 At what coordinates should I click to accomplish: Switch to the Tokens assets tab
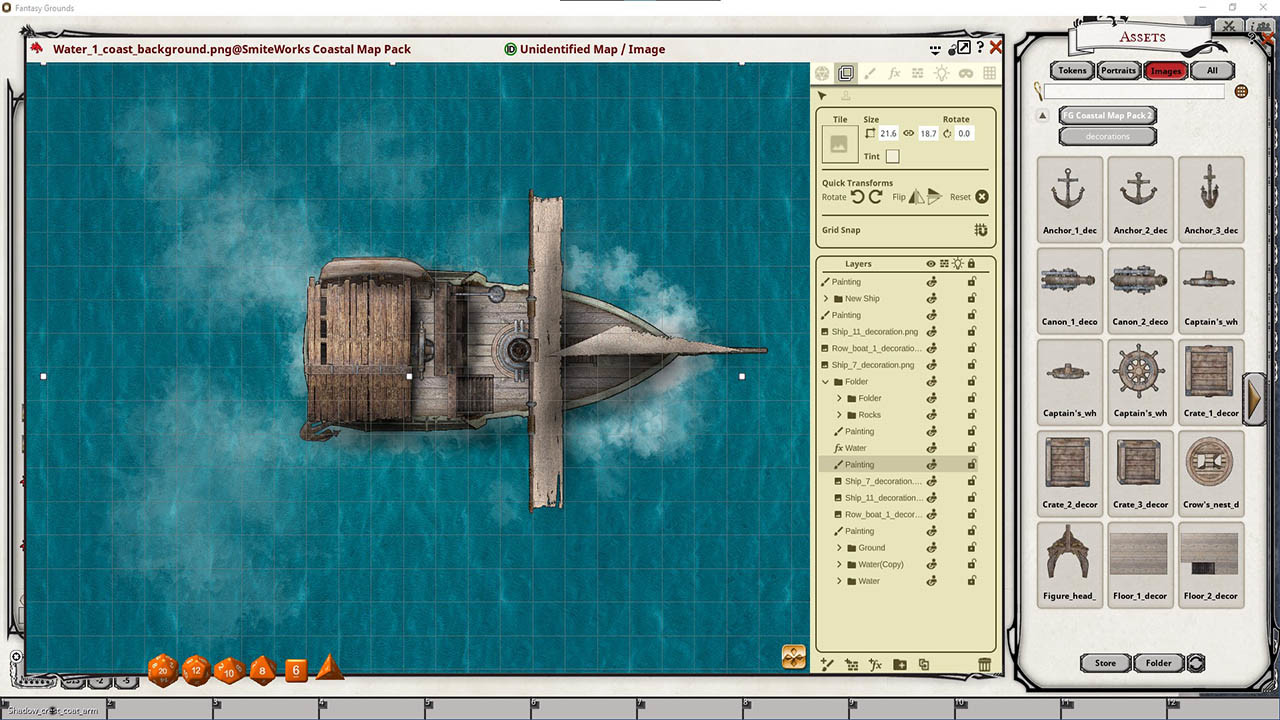pyautogui.click(x=1072, y=70)
